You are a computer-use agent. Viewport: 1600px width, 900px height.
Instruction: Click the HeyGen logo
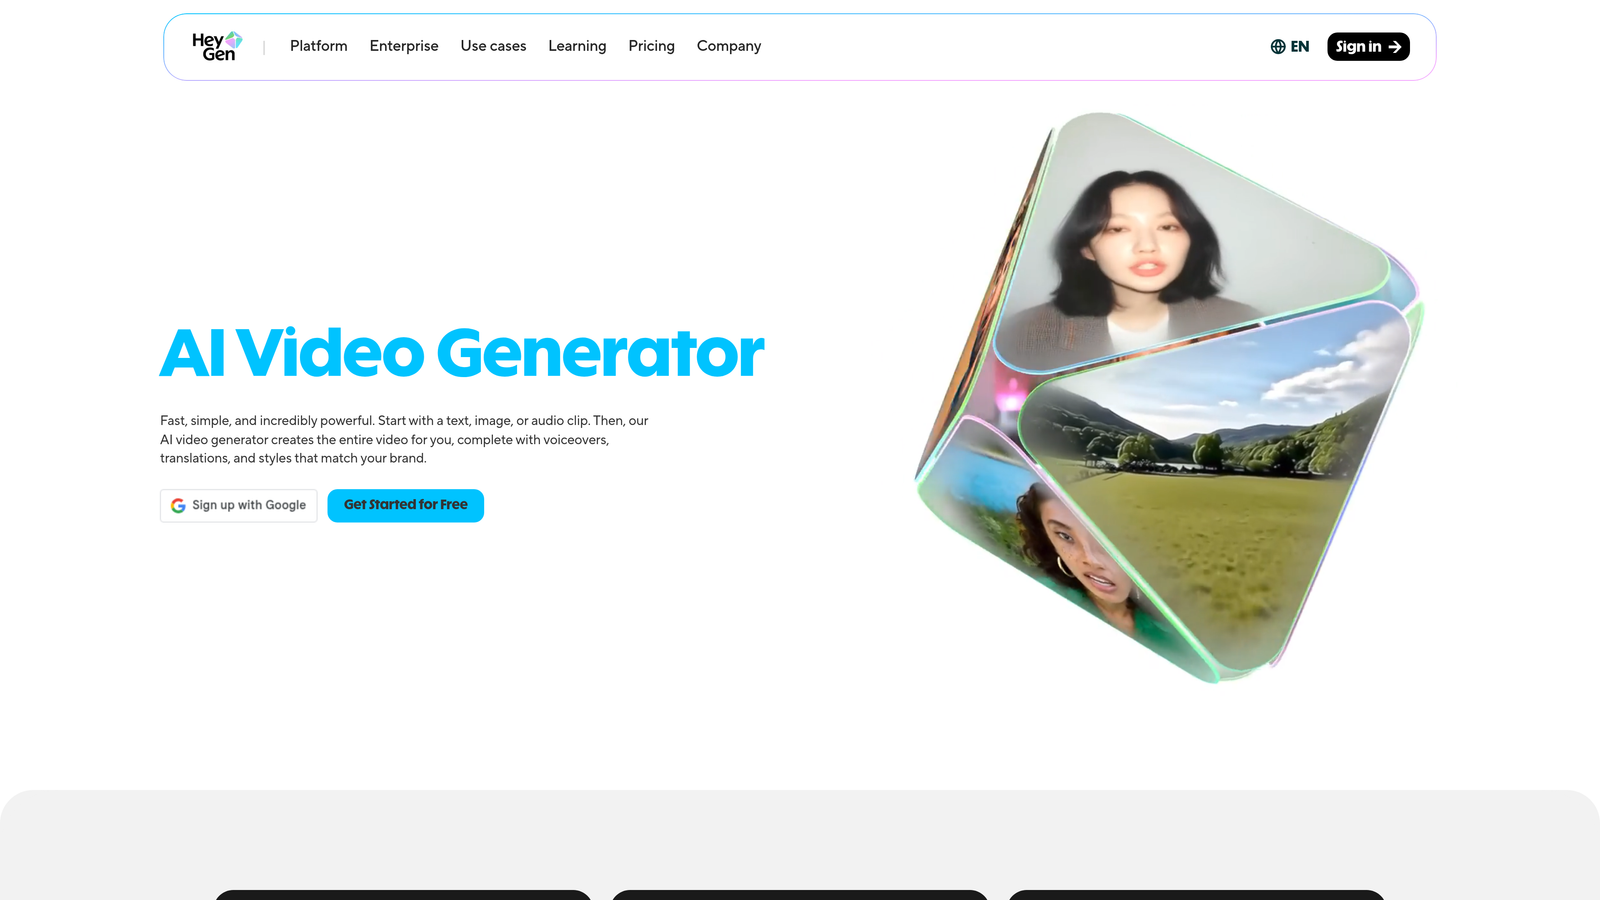214,46
